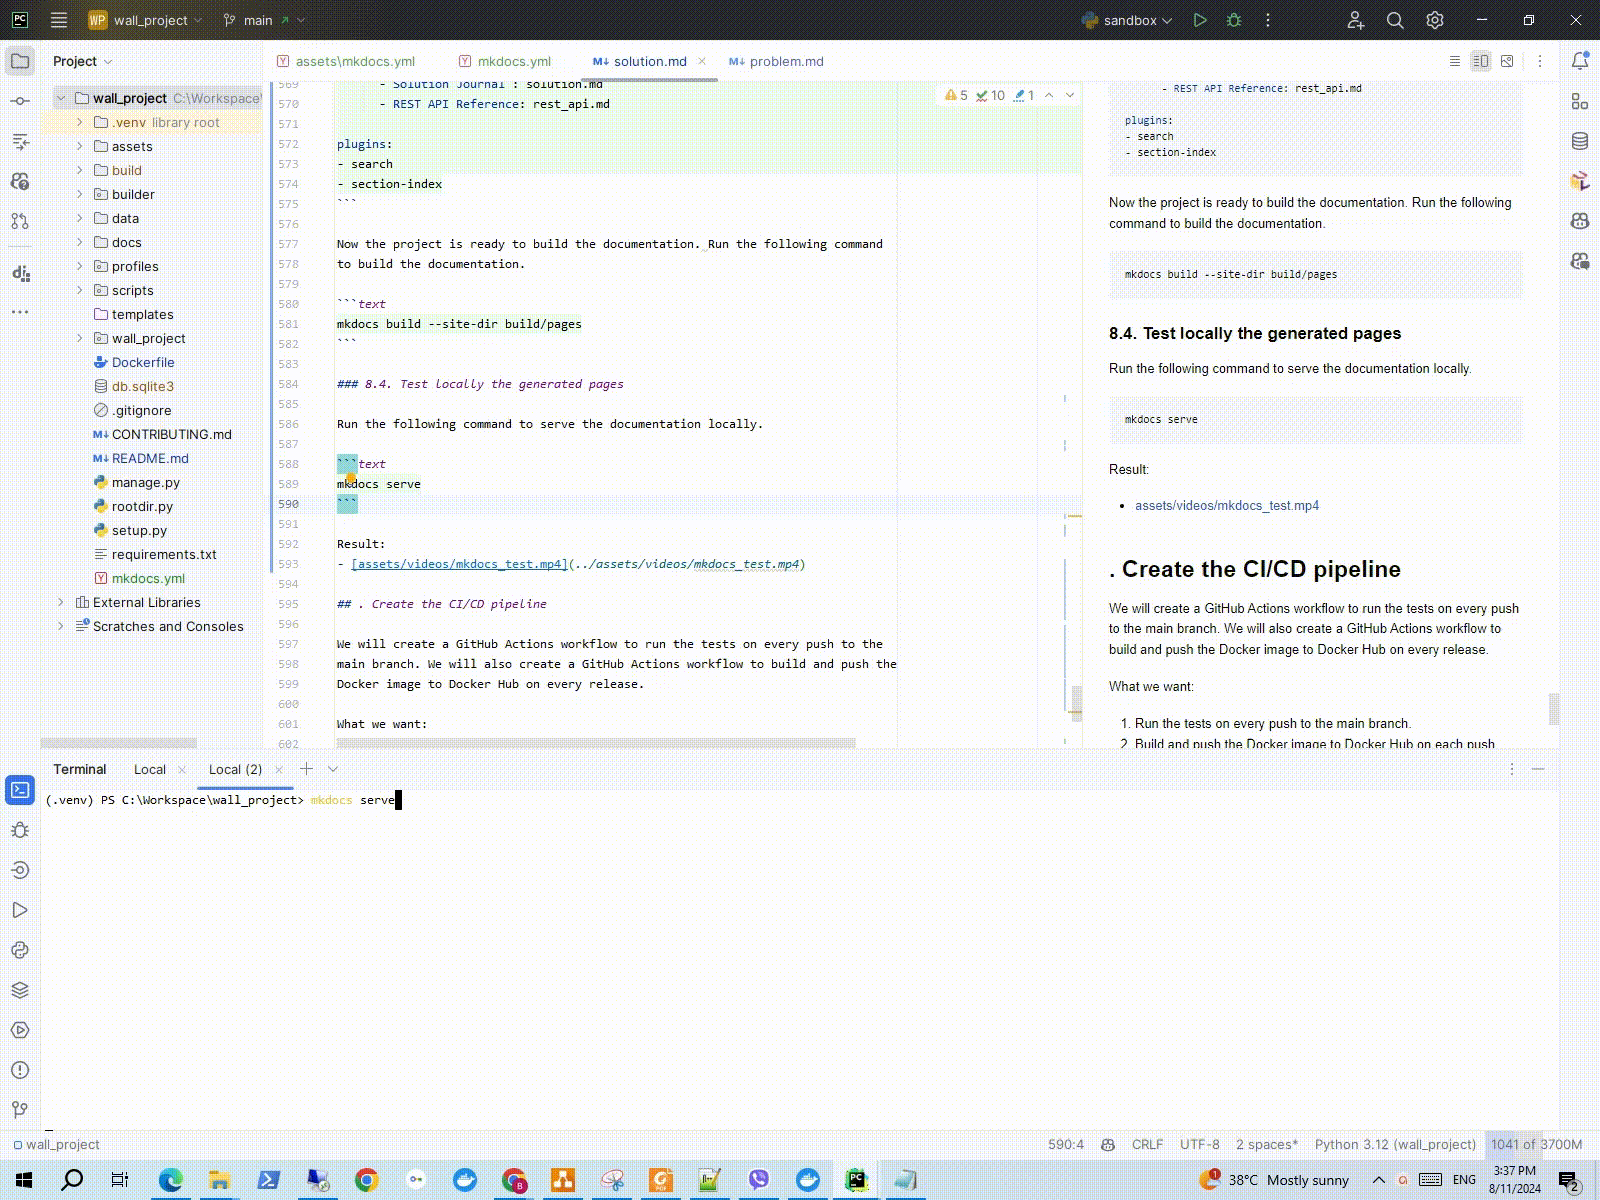This screenshot has height=1200, width=1600.
Task: Switch to preview-only view
Action: [x=1507, y=61]
